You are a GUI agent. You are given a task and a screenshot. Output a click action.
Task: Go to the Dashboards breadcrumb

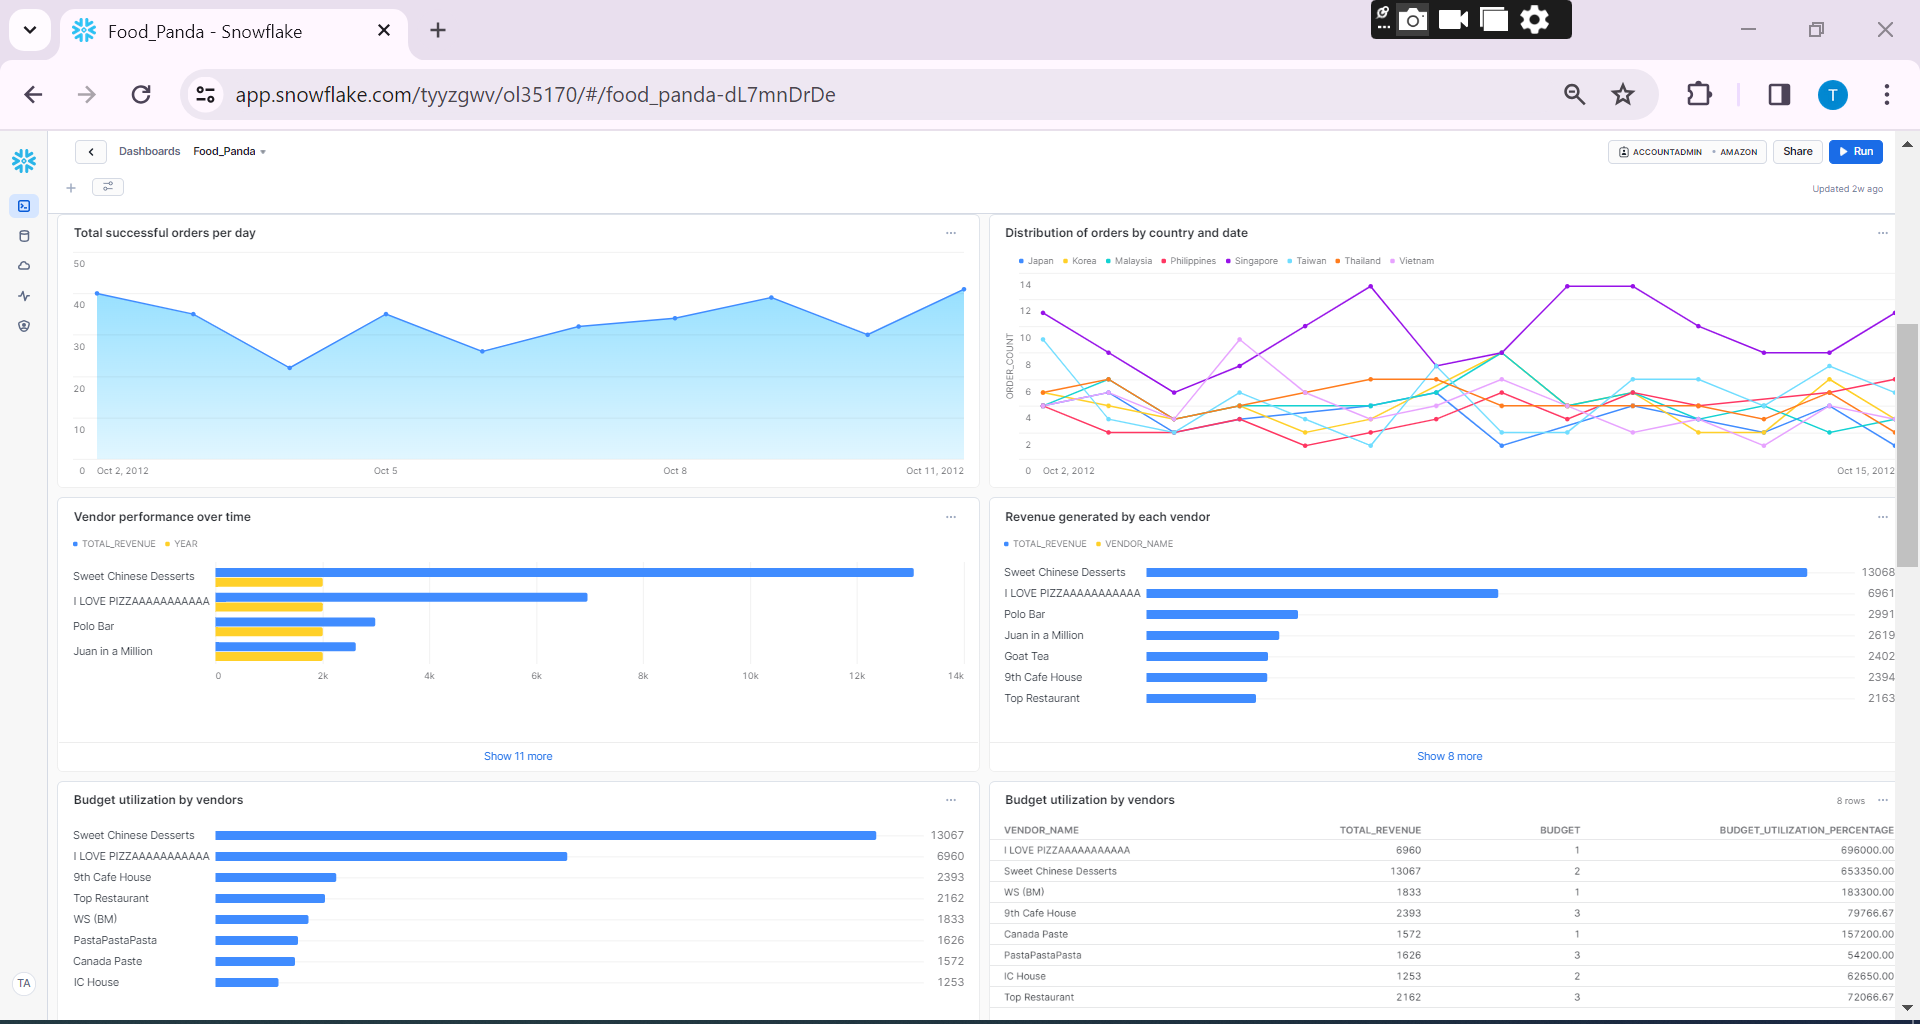coord(149,152)
